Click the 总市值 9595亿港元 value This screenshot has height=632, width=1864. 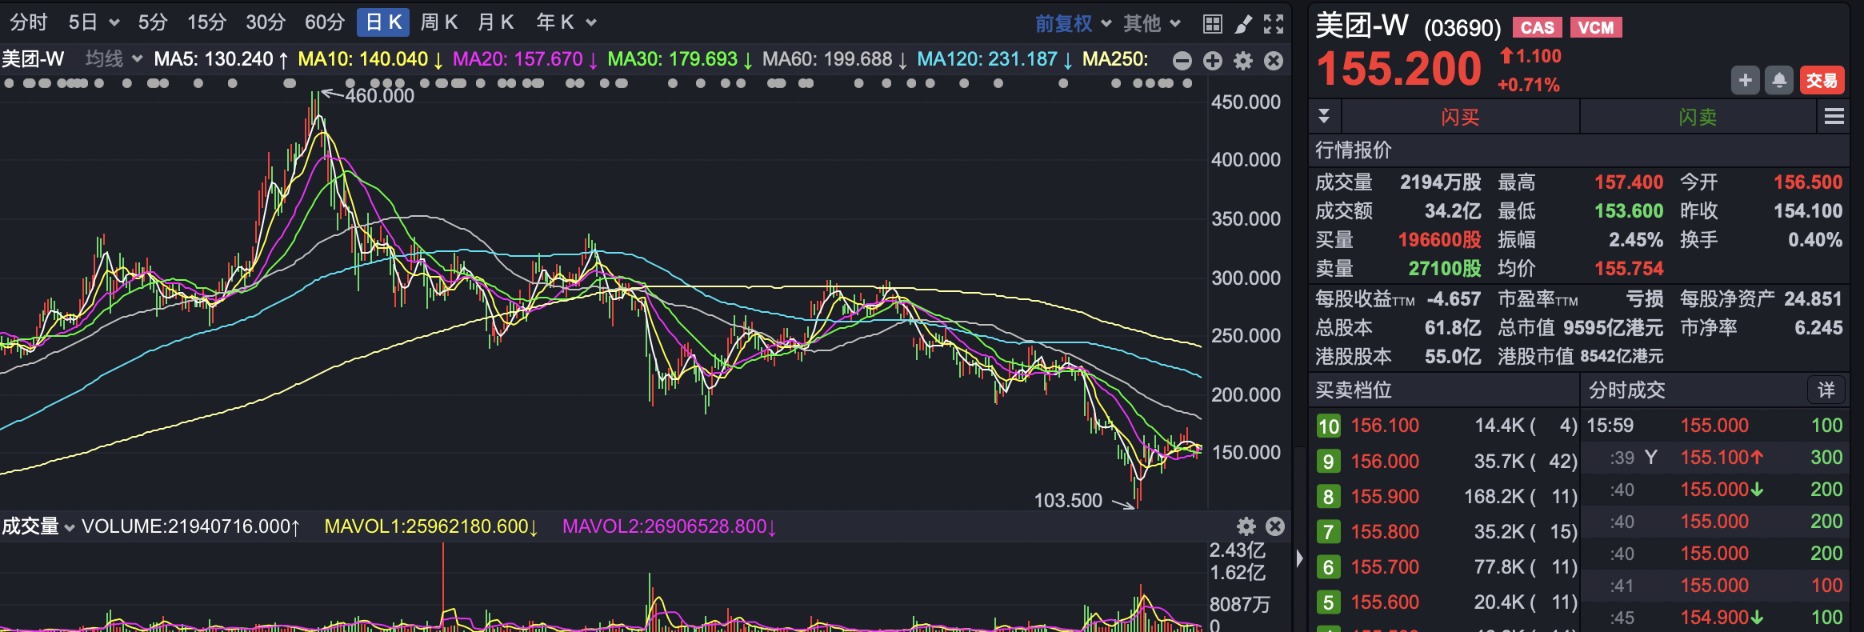(x=1613, y=328)
